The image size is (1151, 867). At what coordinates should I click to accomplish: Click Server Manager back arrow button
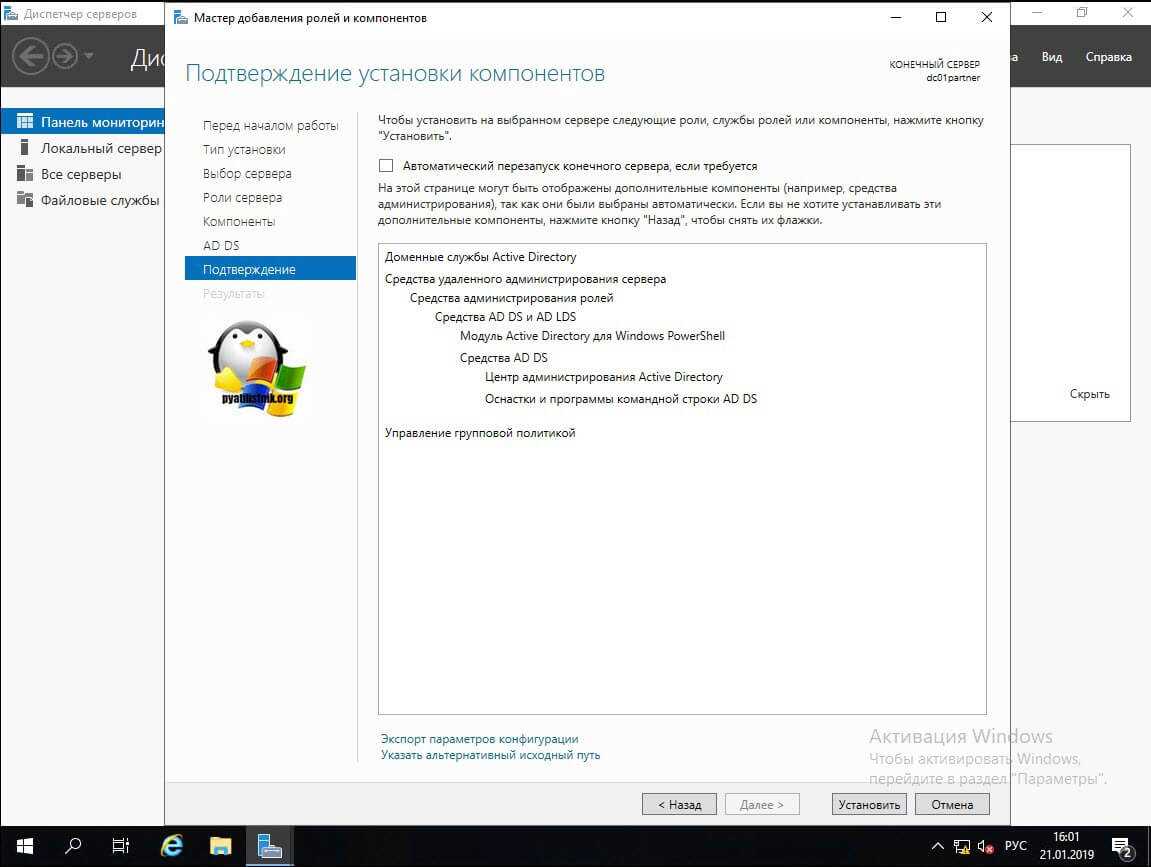tap(31, 56)
